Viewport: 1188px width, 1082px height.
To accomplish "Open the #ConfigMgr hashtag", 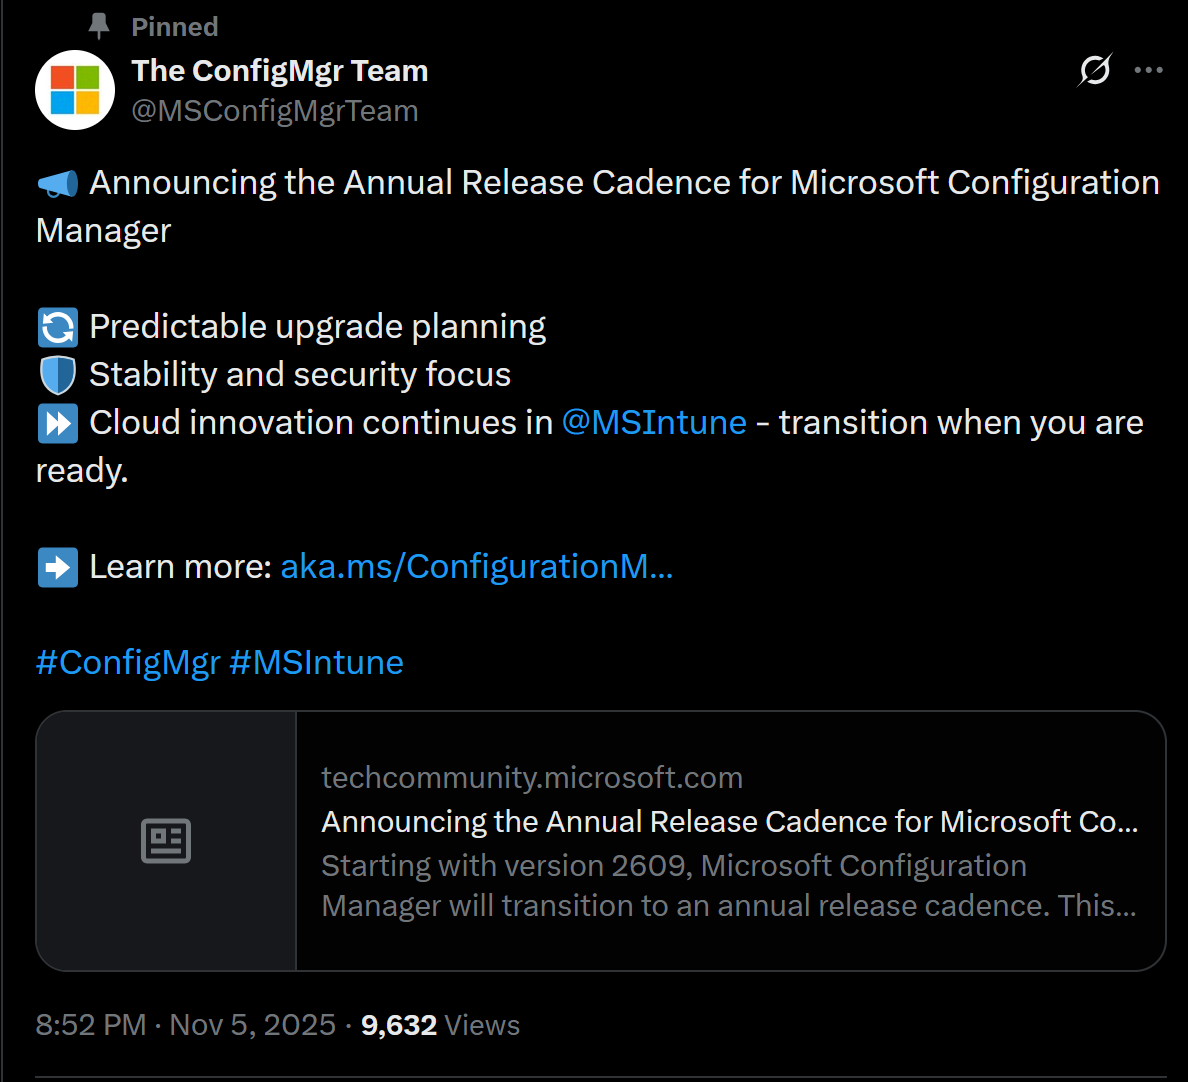I will 128,662.
